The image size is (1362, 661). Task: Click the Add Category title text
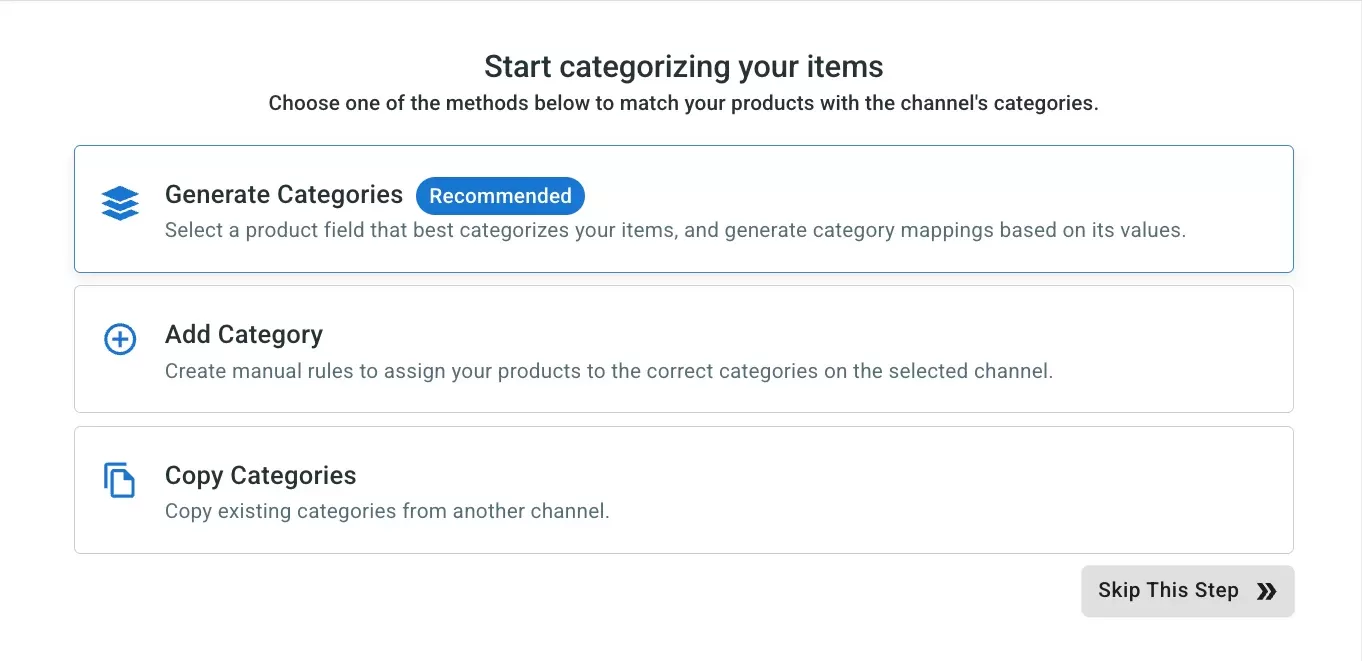point(244,334)
